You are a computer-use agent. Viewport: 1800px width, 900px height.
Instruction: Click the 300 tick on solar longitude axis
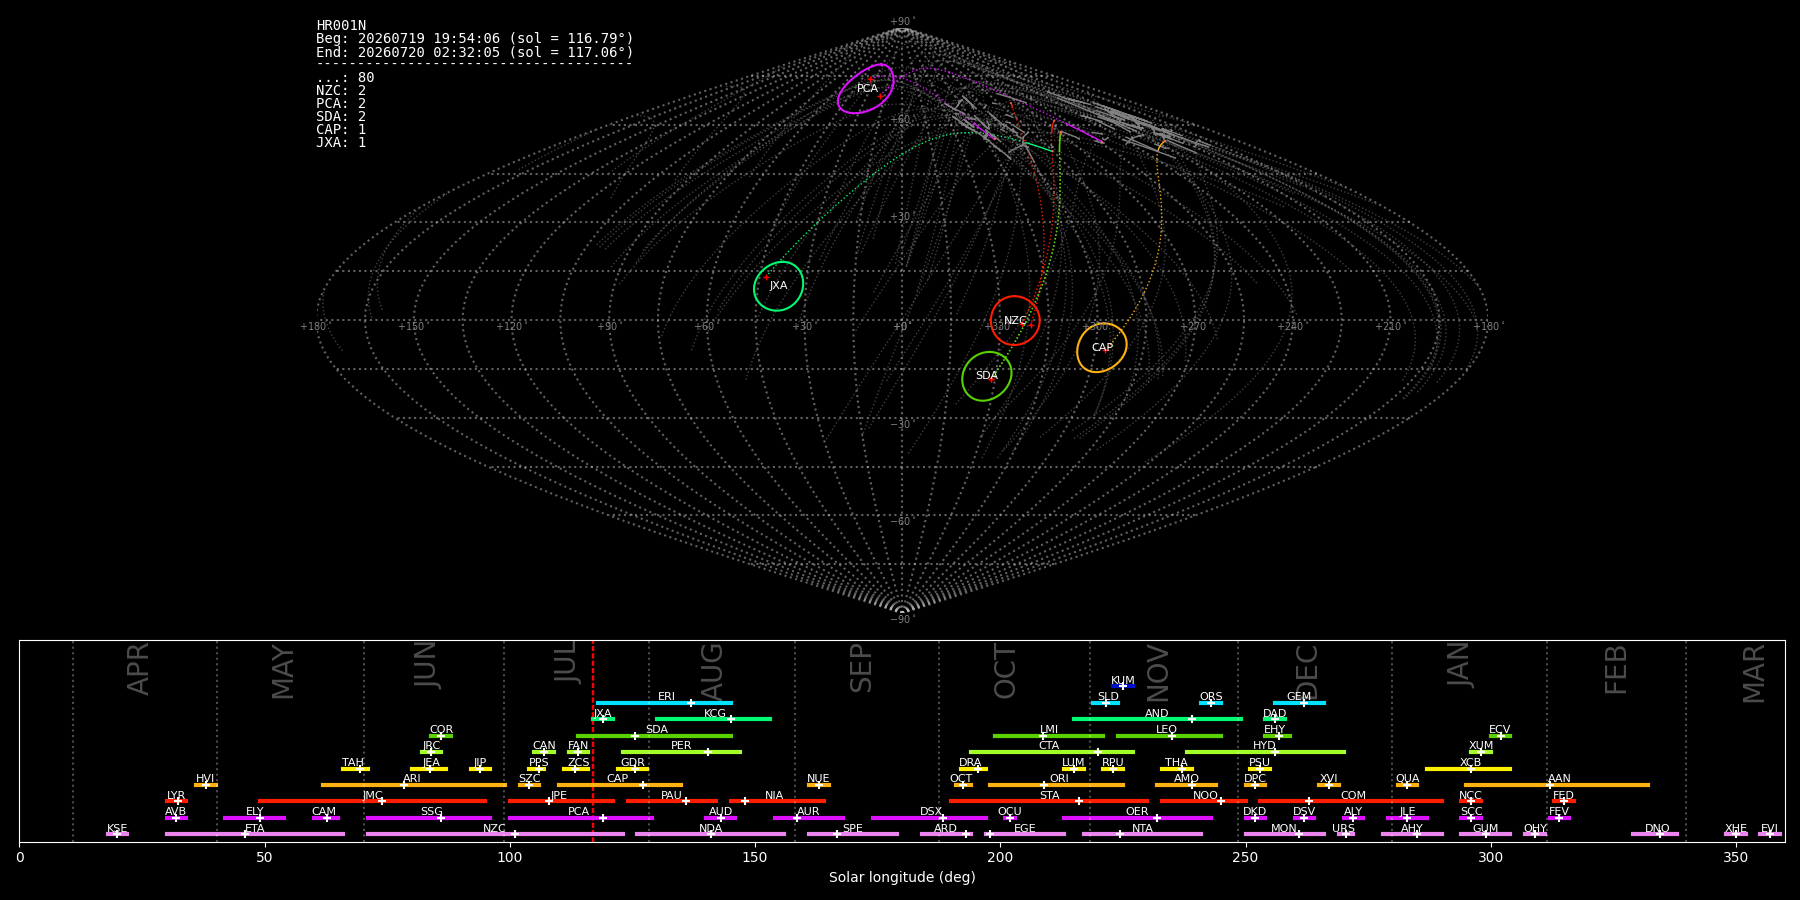(x=1490, y=857)
